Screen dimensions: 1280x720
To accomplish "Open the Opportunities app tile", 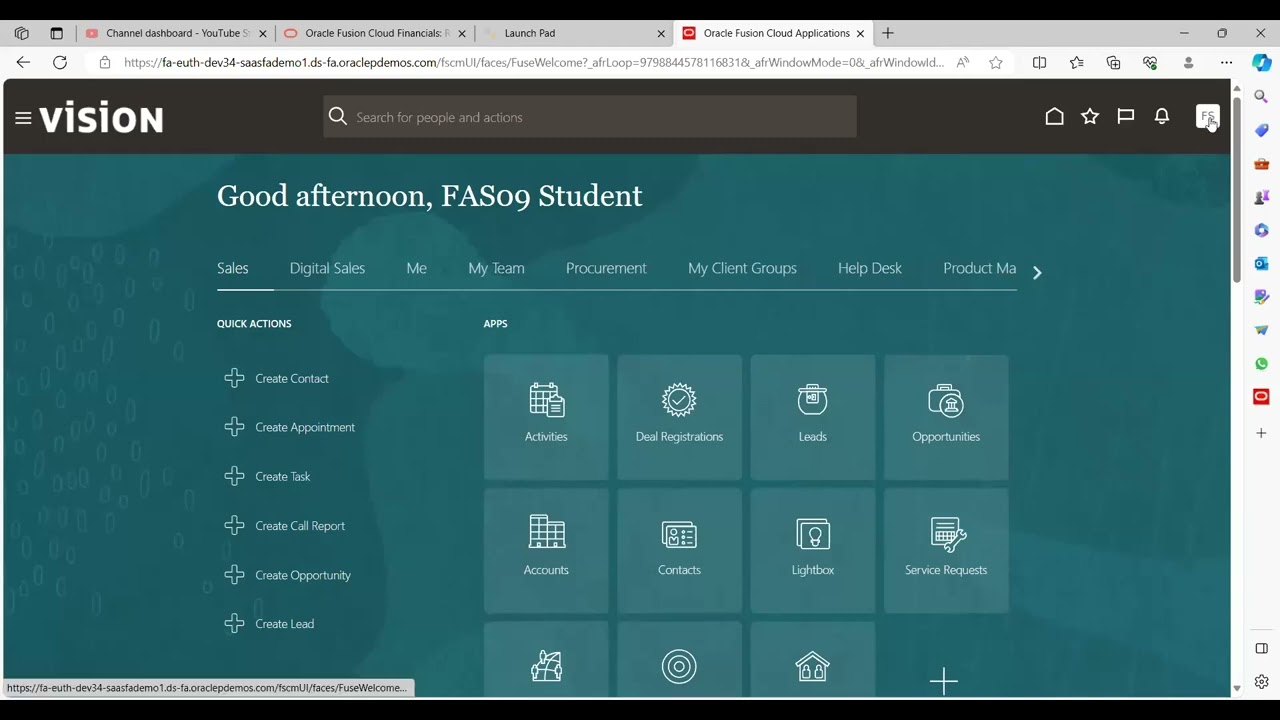I will point(946,417).
